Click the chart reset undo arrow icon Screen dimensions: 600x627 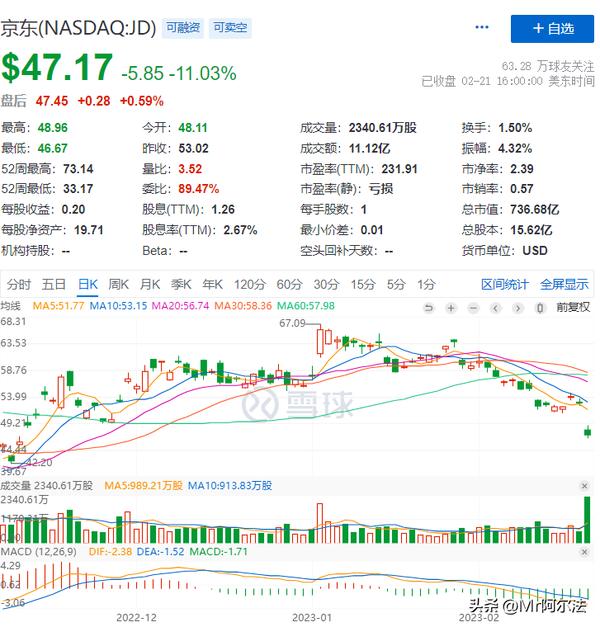click(428, 308)
